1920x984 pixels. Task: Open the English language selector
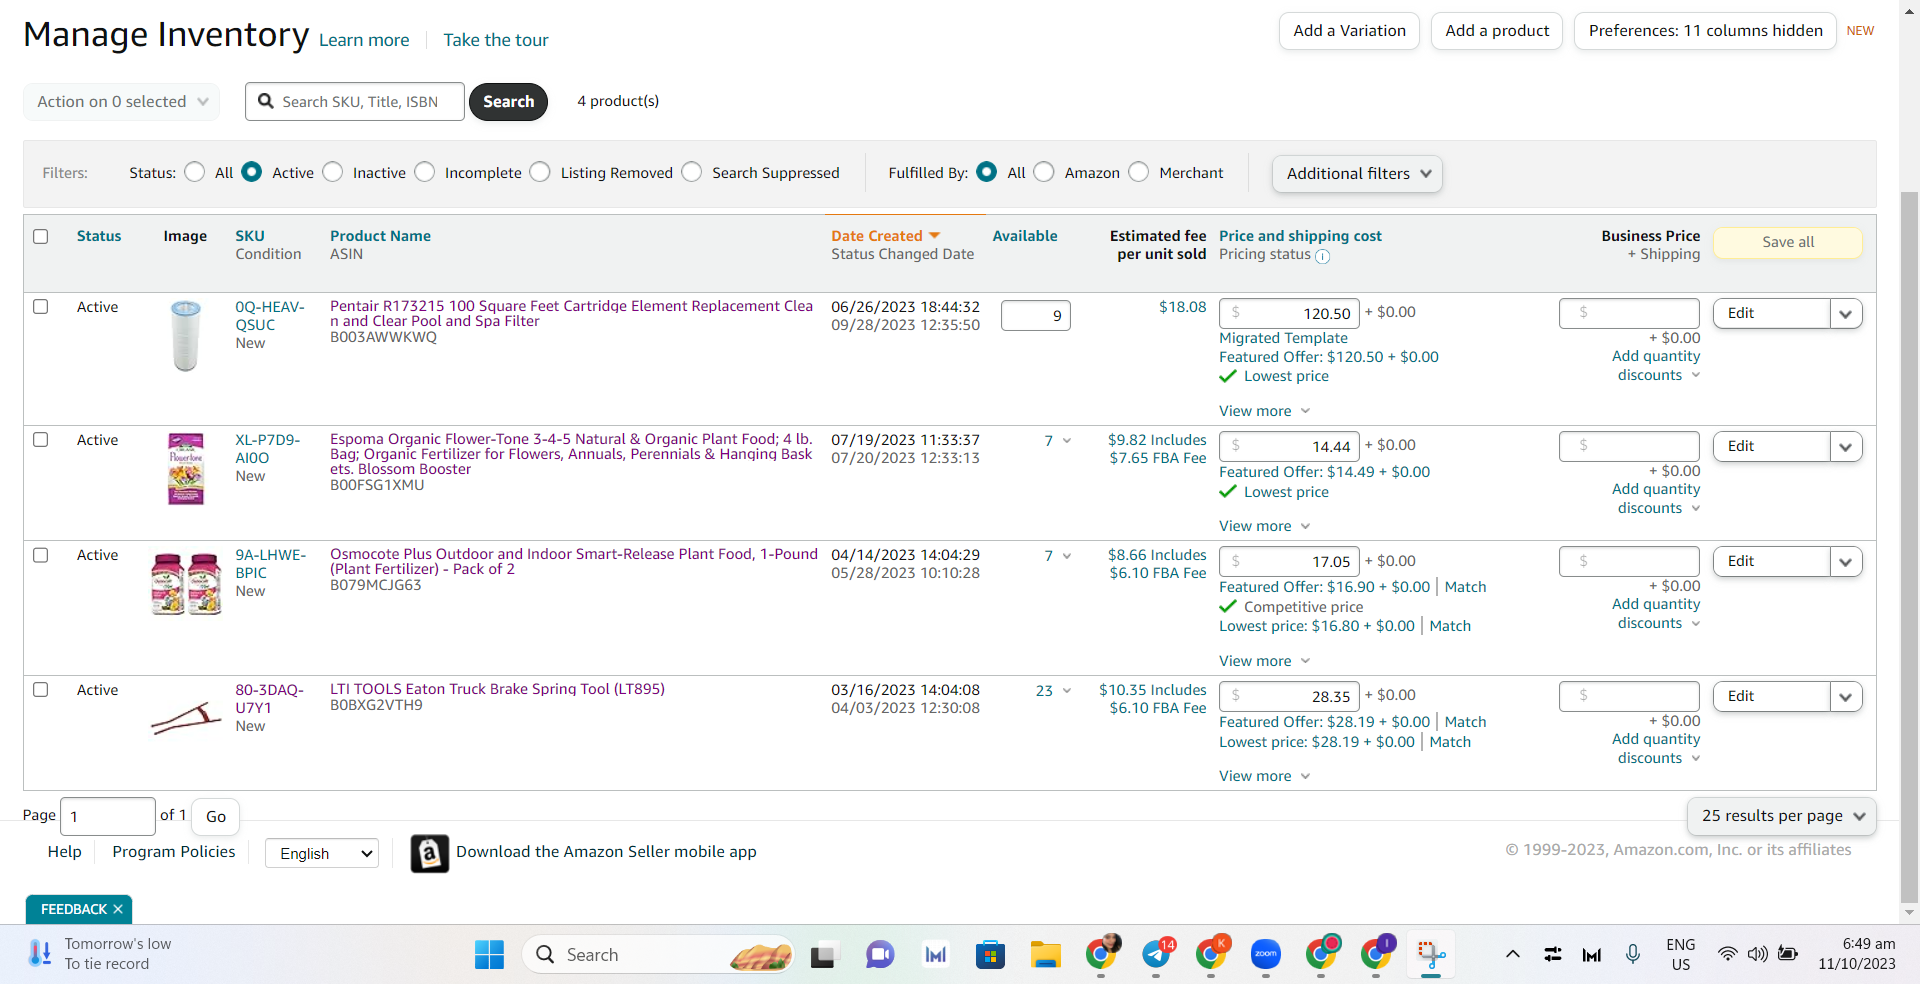click(x=322, y=853)
